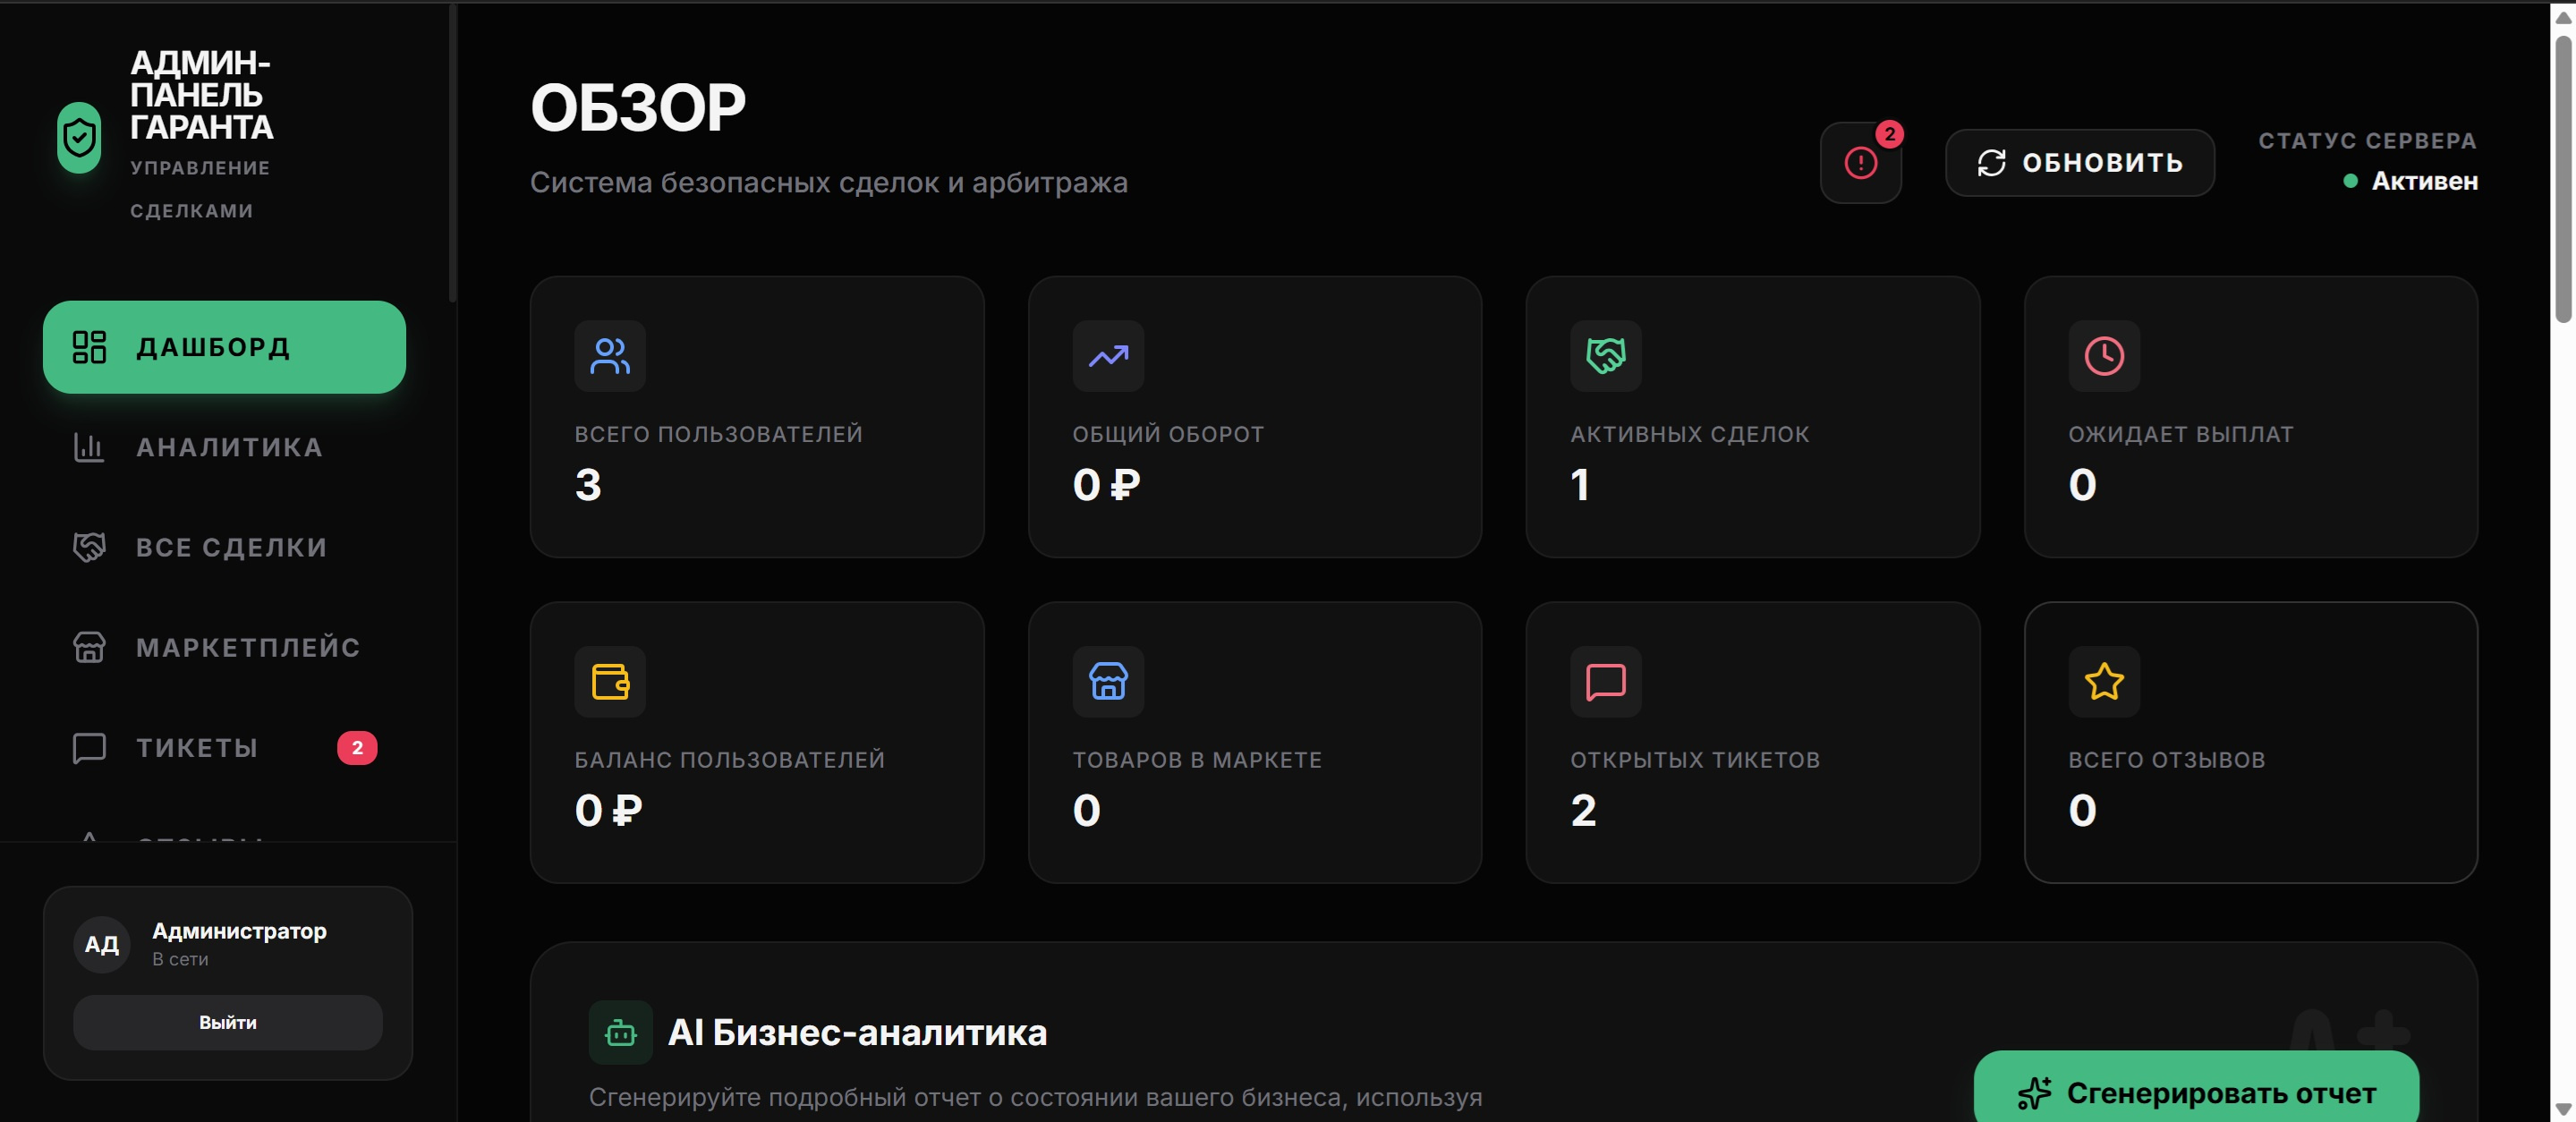
Task: Click the handshake icon in Активных сделок card
Action: (x=1606, y=356)
